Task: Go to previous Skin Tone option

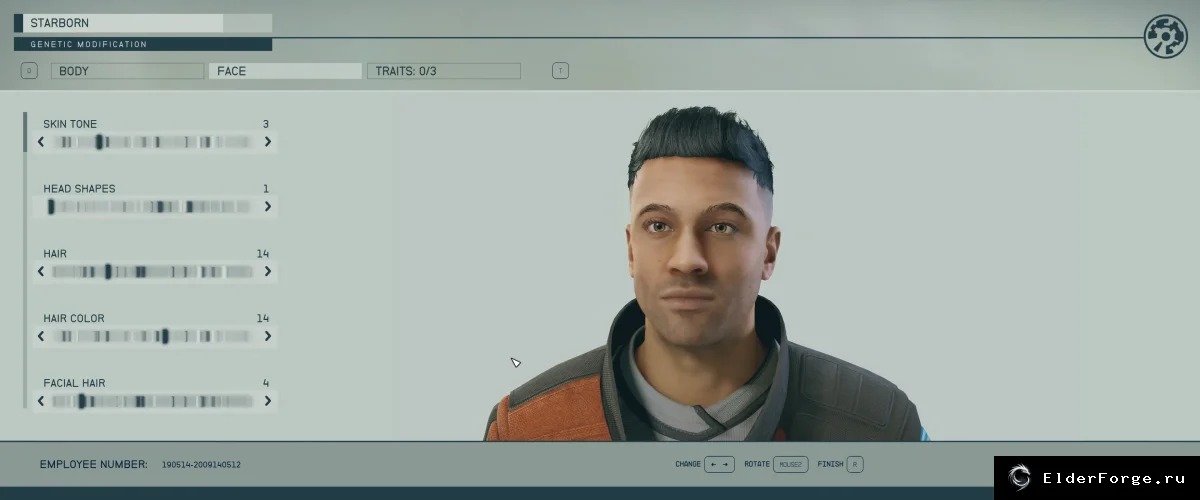Action: [x=41, y=142]
